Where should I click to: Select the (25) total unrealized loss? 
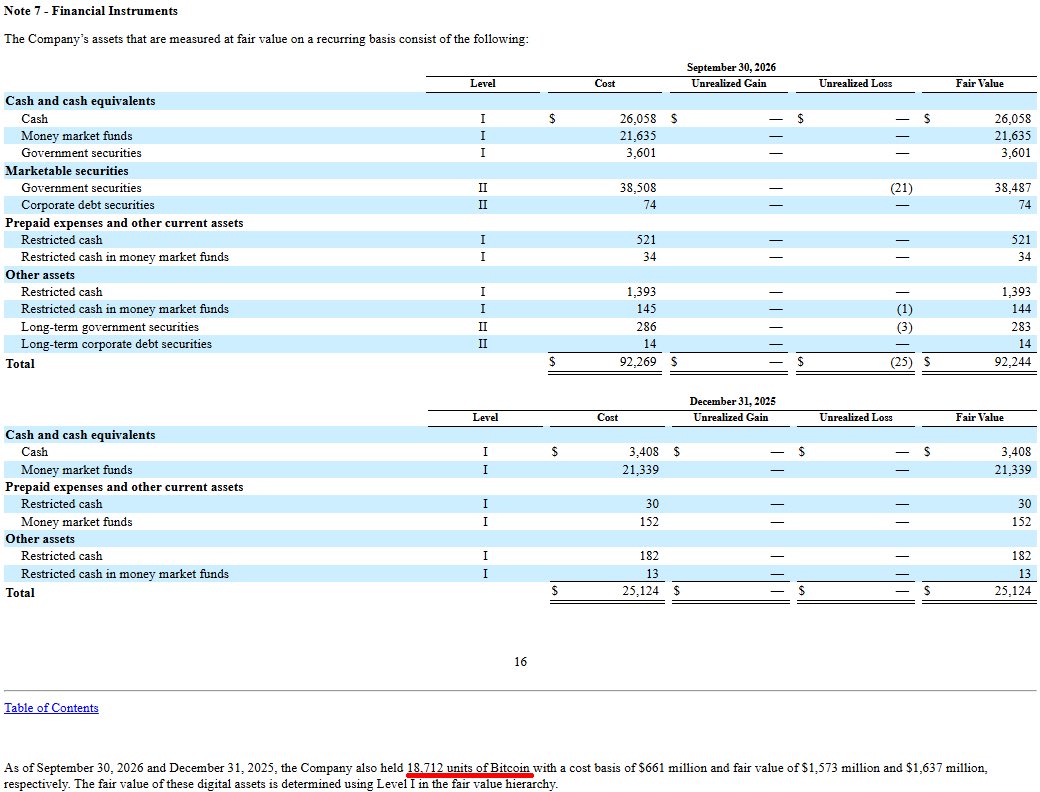tap(901, 362)
